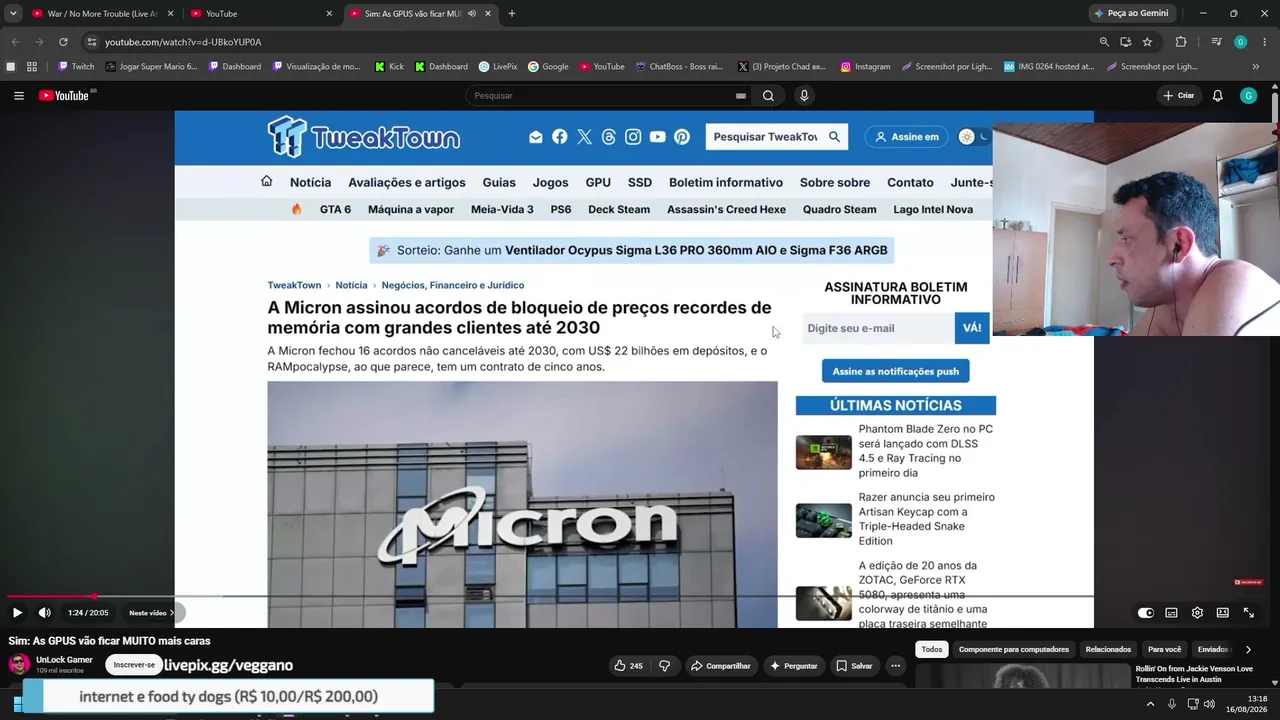Toggle the autoplay switch in the player
Viewport: 1280px width, 720px height.
tap(1146, 613)
